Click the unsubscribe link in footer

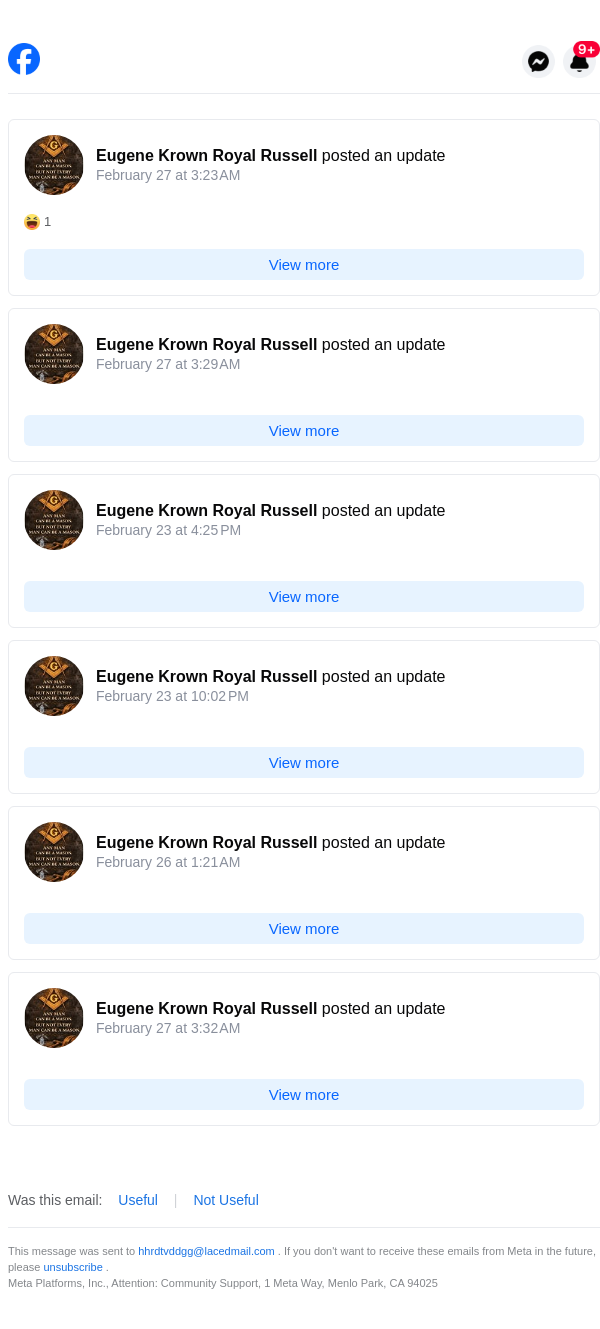pyautogui.click(x=73, y=1267)
